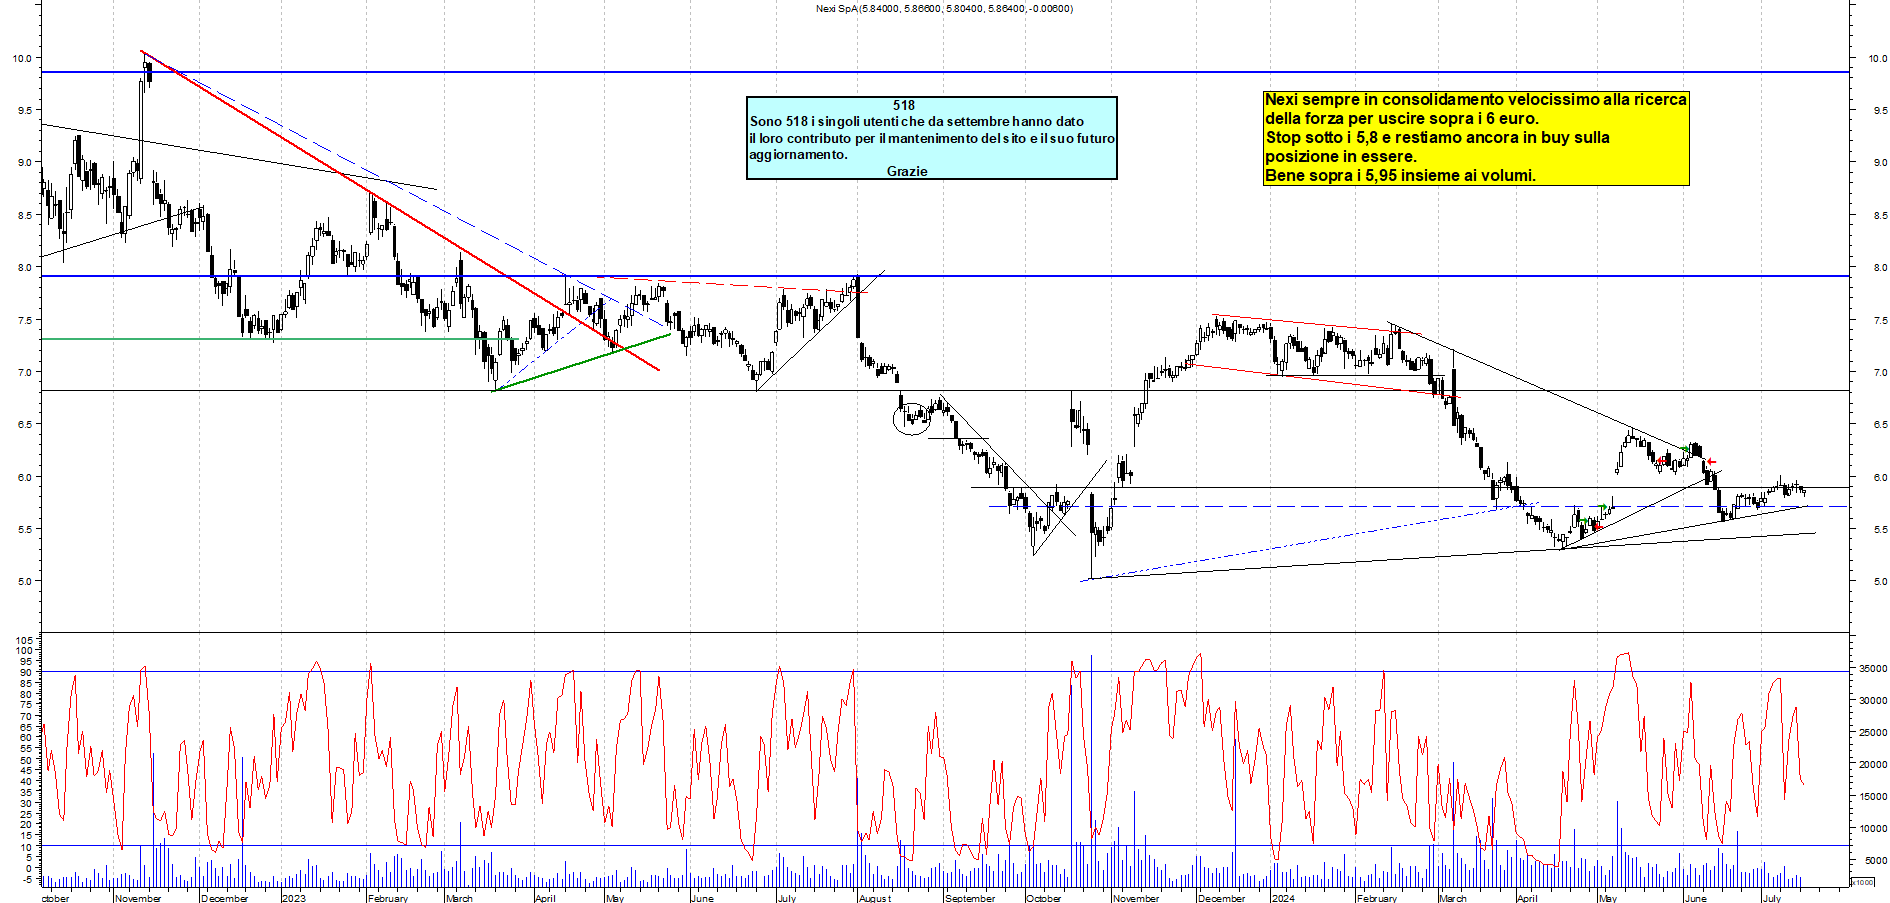Click the 25000 volume axis label
Screen dimensions: 1890x903
(1873, 732)
